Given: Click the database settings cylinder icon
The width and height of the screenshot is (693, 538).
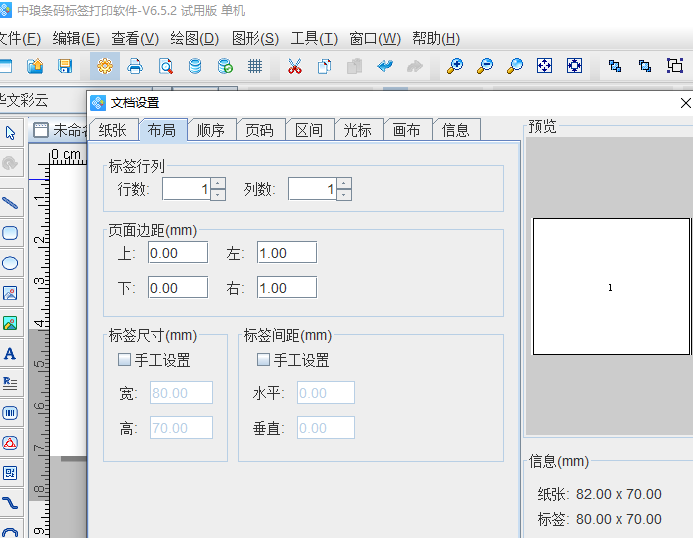Looking at the screenshot, I should 195,66.
